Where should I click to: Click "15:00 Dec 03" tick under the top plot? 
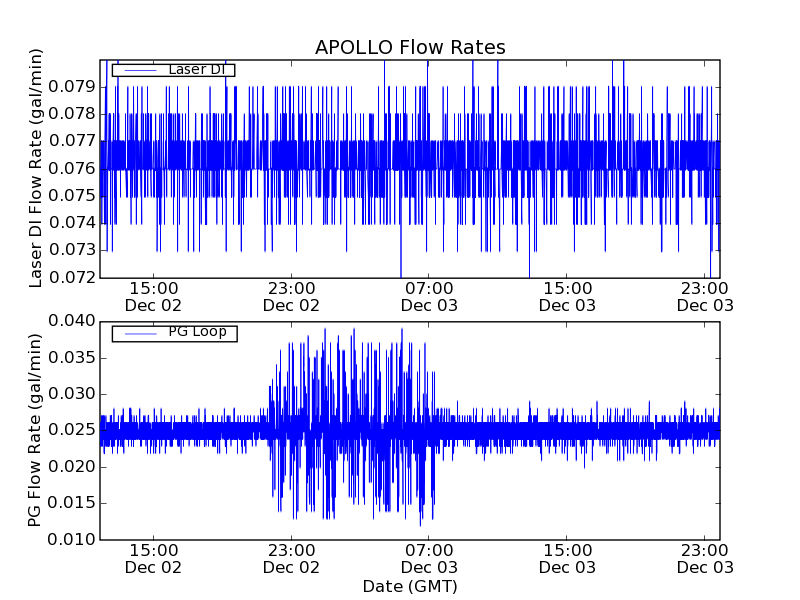pyautogui.click(x=567, y=296)
